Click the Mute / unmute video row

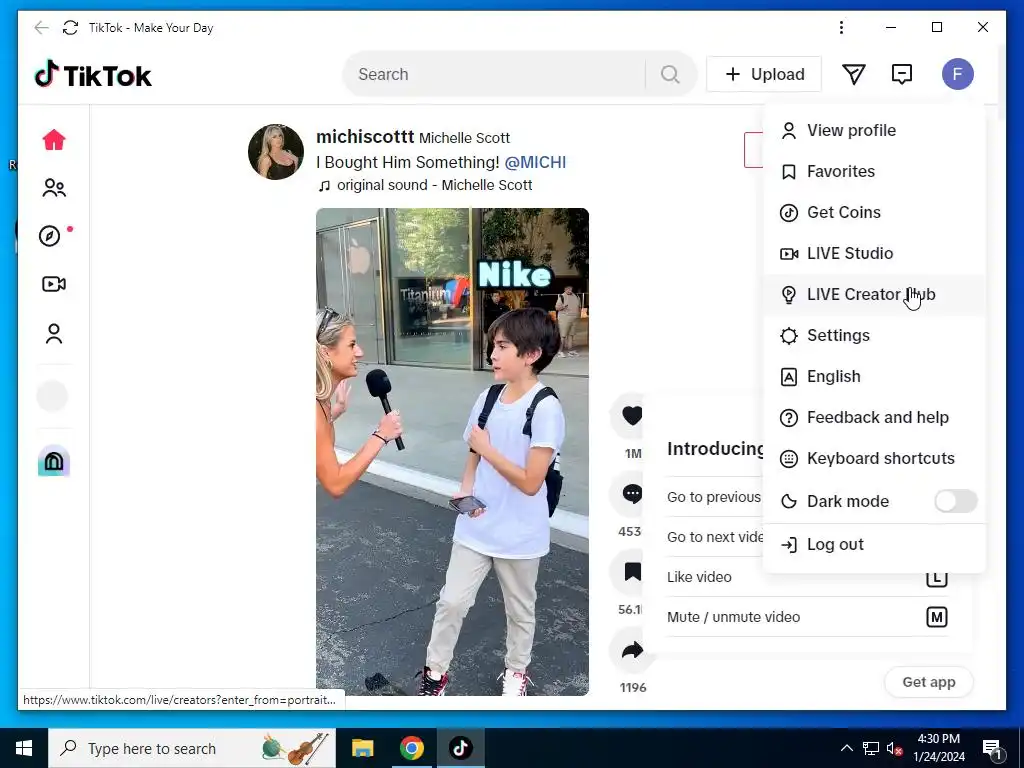point(807,617)
